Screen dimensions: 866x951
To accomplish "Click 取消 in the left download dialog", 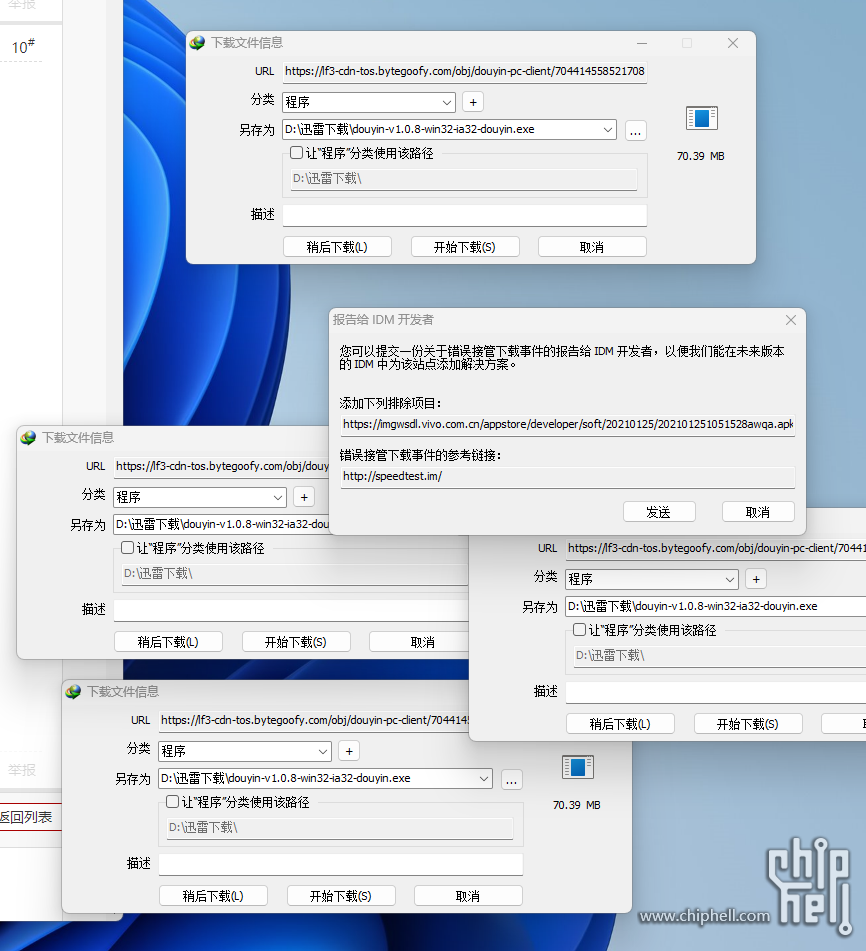I will [419, 642].
